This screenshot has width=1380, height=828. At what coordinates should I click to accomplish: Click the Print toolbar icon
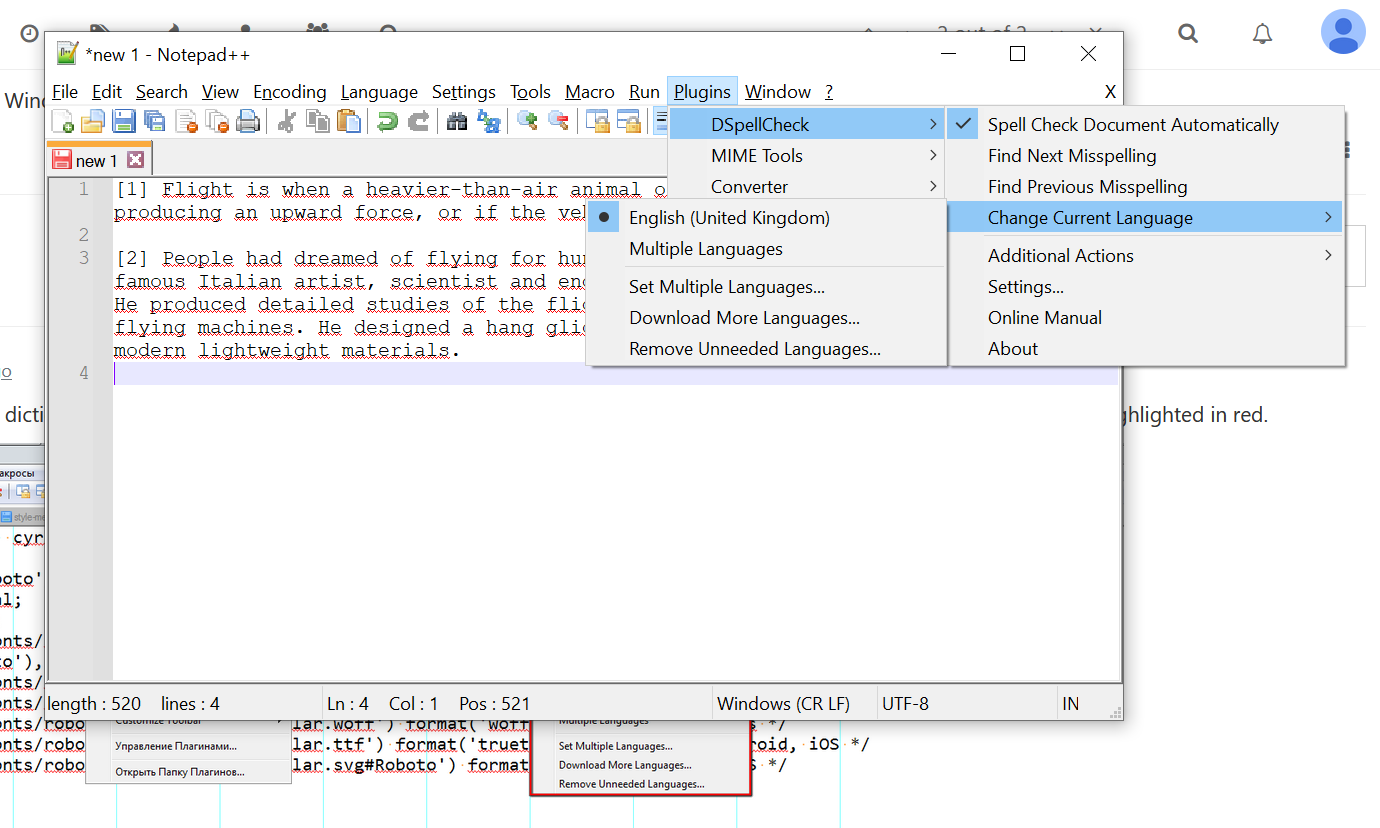point(248,122)
